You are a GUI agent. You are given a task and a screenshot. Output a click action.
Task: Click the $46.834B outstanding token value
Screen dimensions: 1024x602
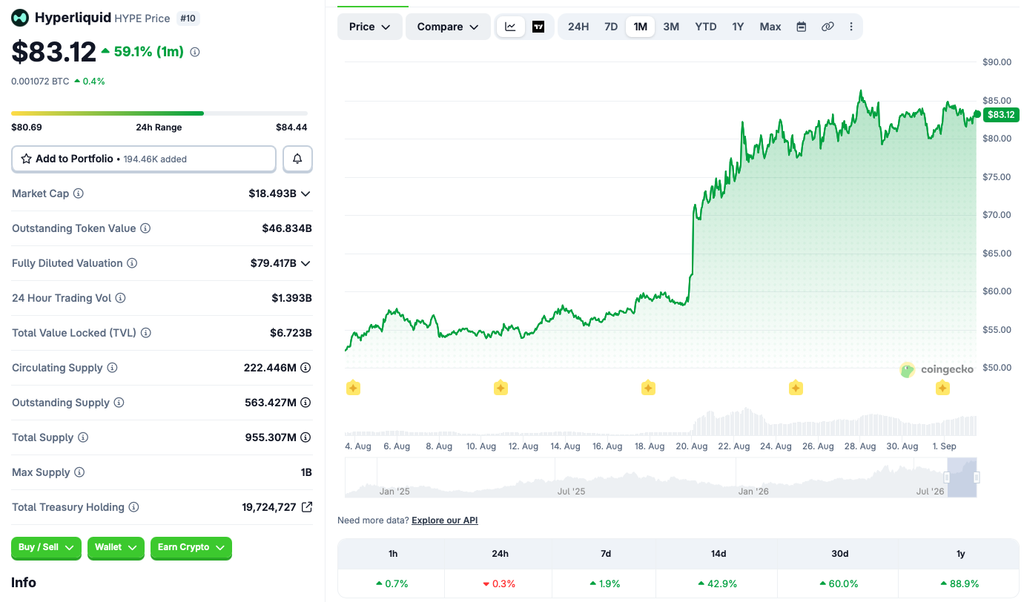(287, 229)
